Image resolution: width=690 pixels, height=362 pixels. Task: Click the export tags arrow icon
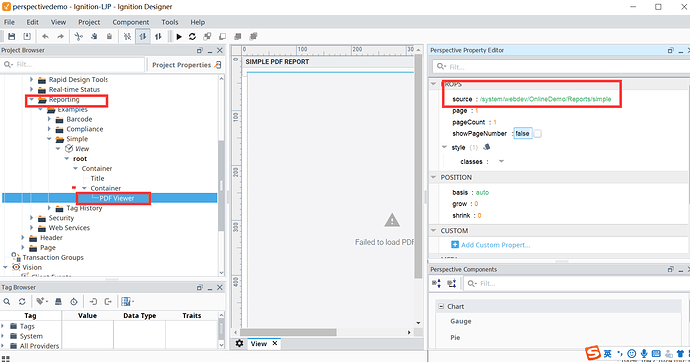(x=108, y=302)
